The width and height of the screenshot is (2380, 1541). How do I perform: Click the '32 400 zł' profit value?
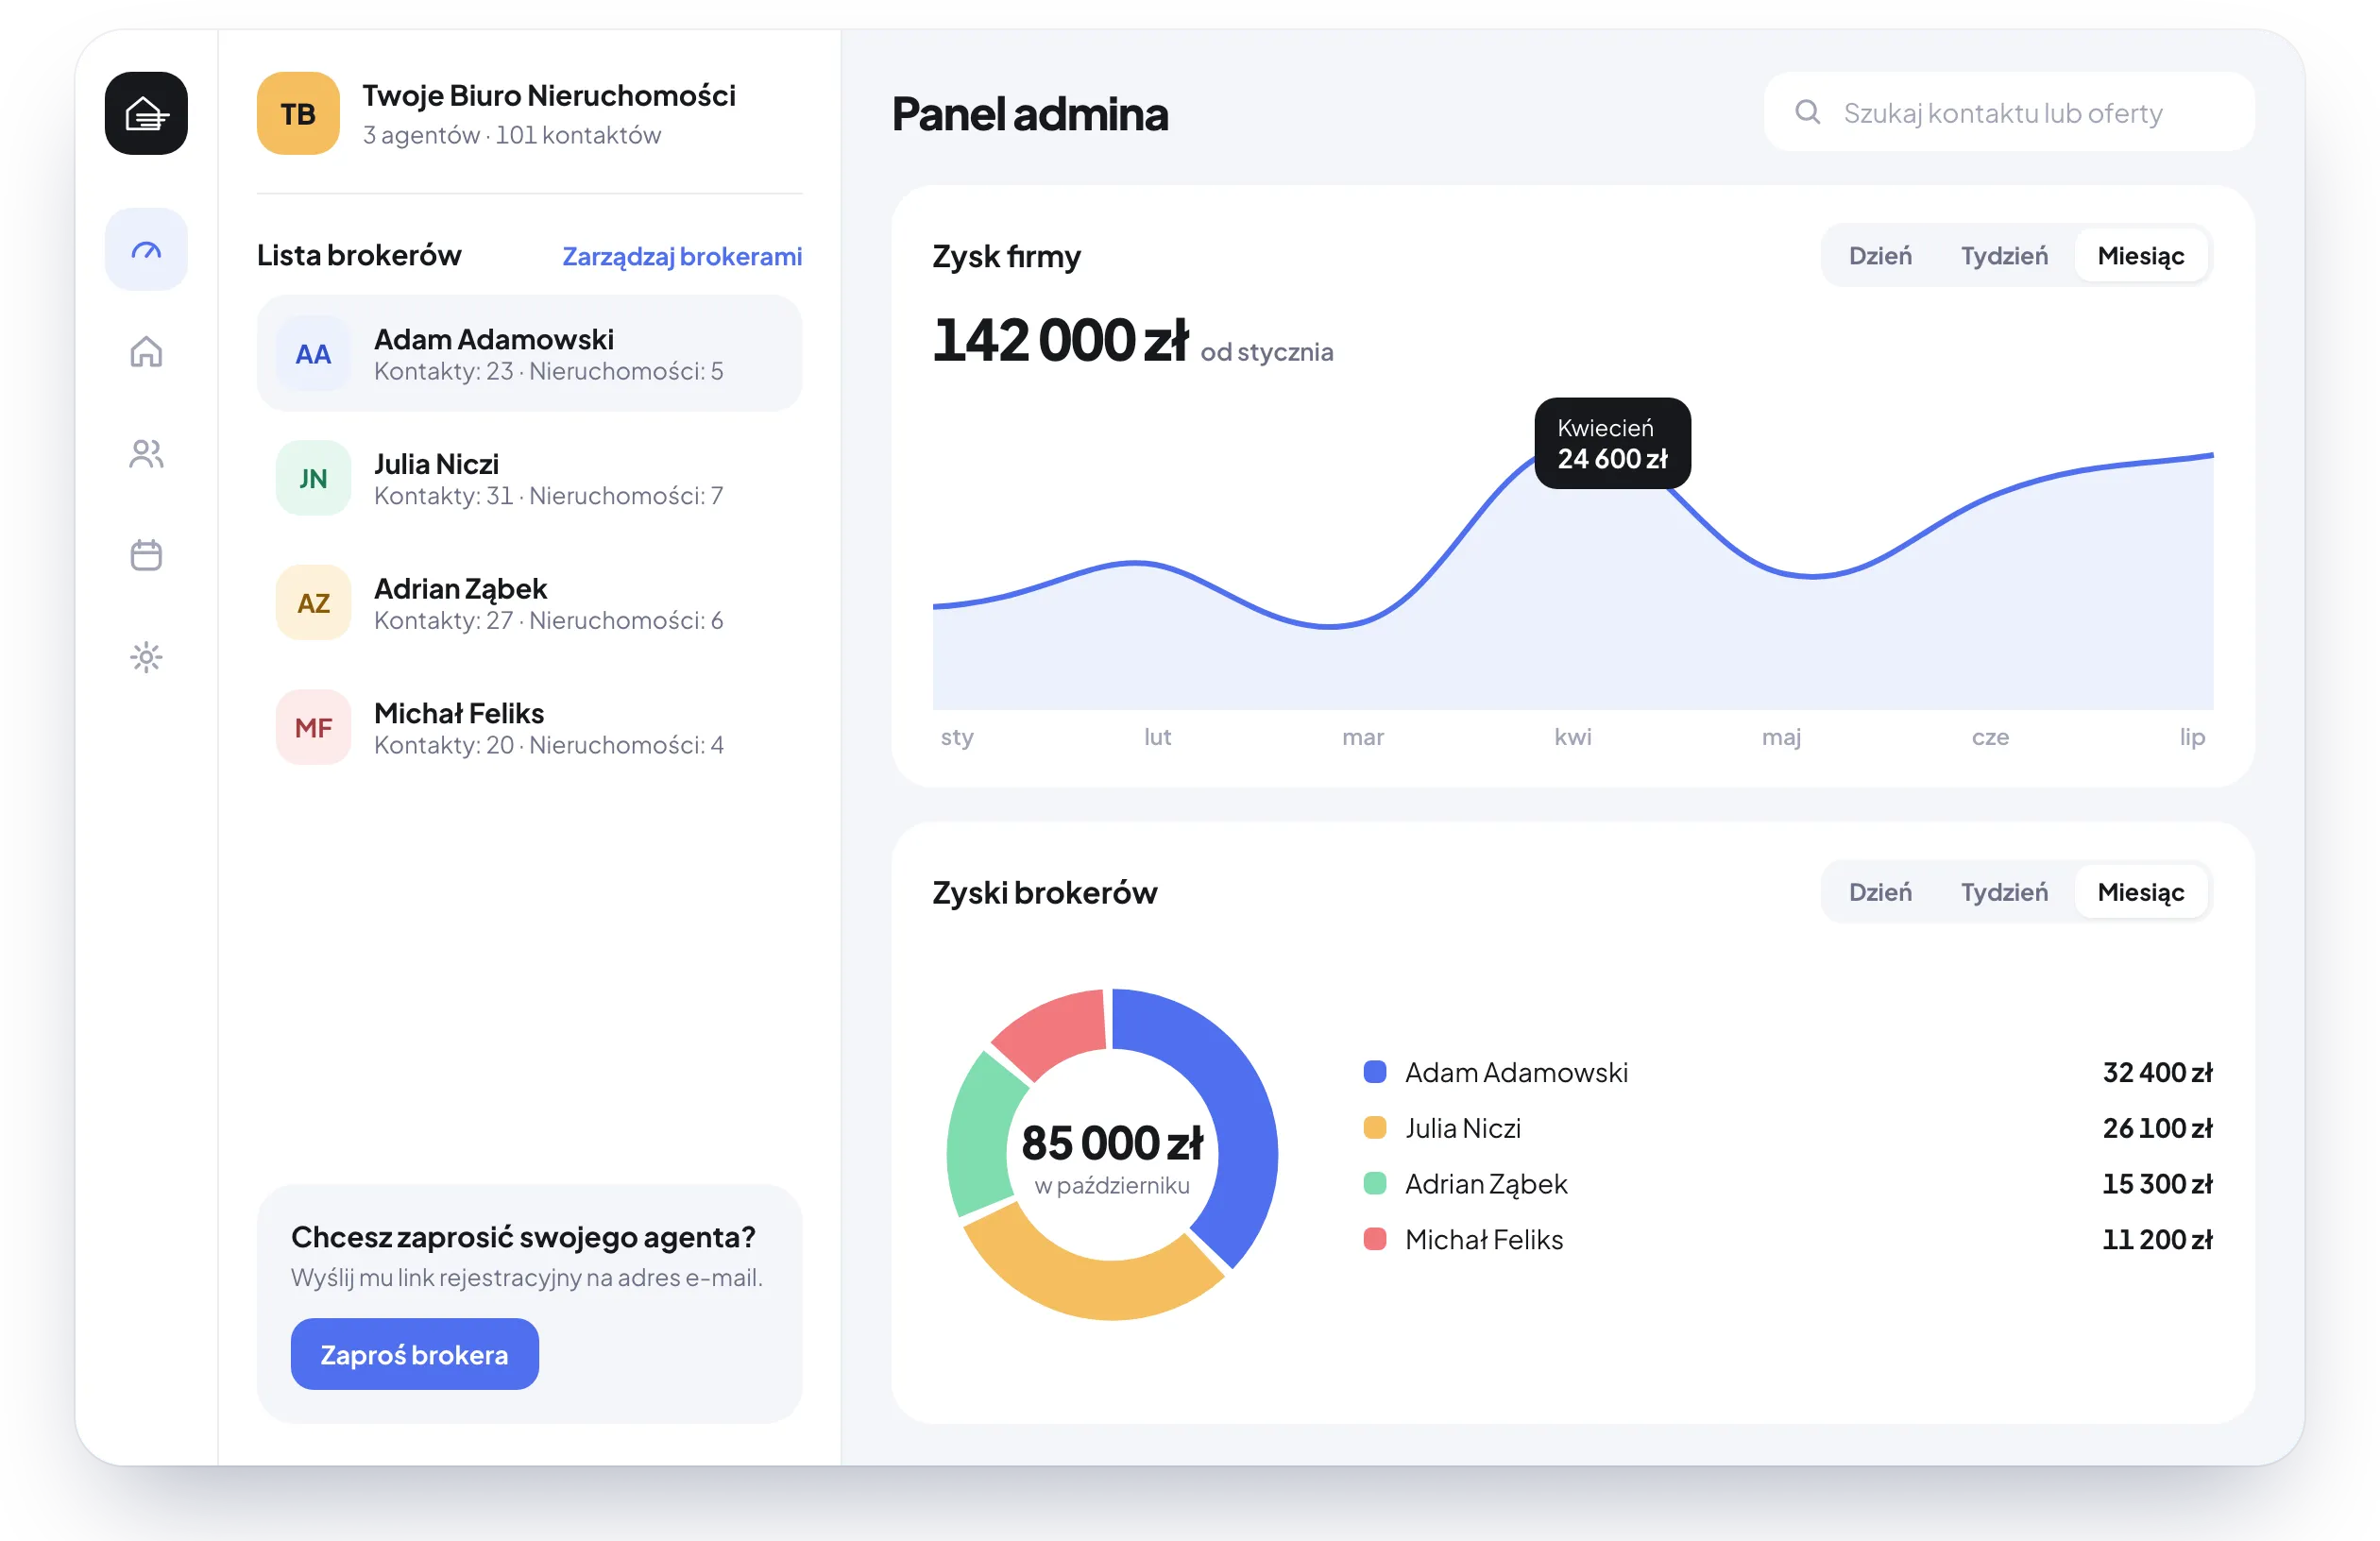(x=2157, y=1072)
